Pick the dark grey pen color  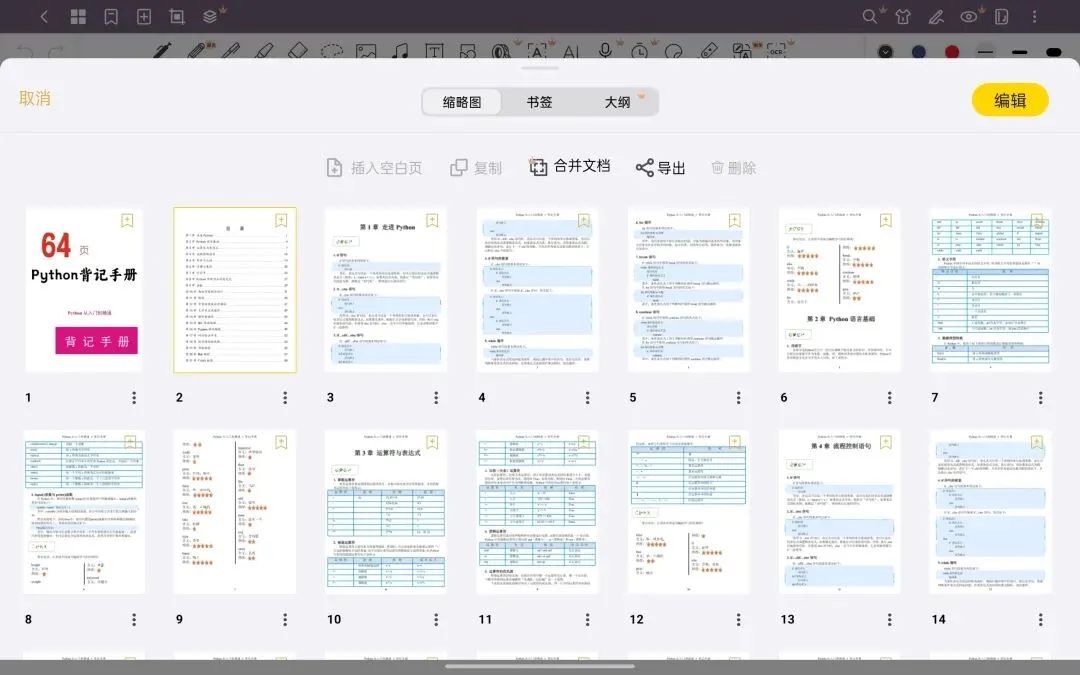tap(886, 52)
